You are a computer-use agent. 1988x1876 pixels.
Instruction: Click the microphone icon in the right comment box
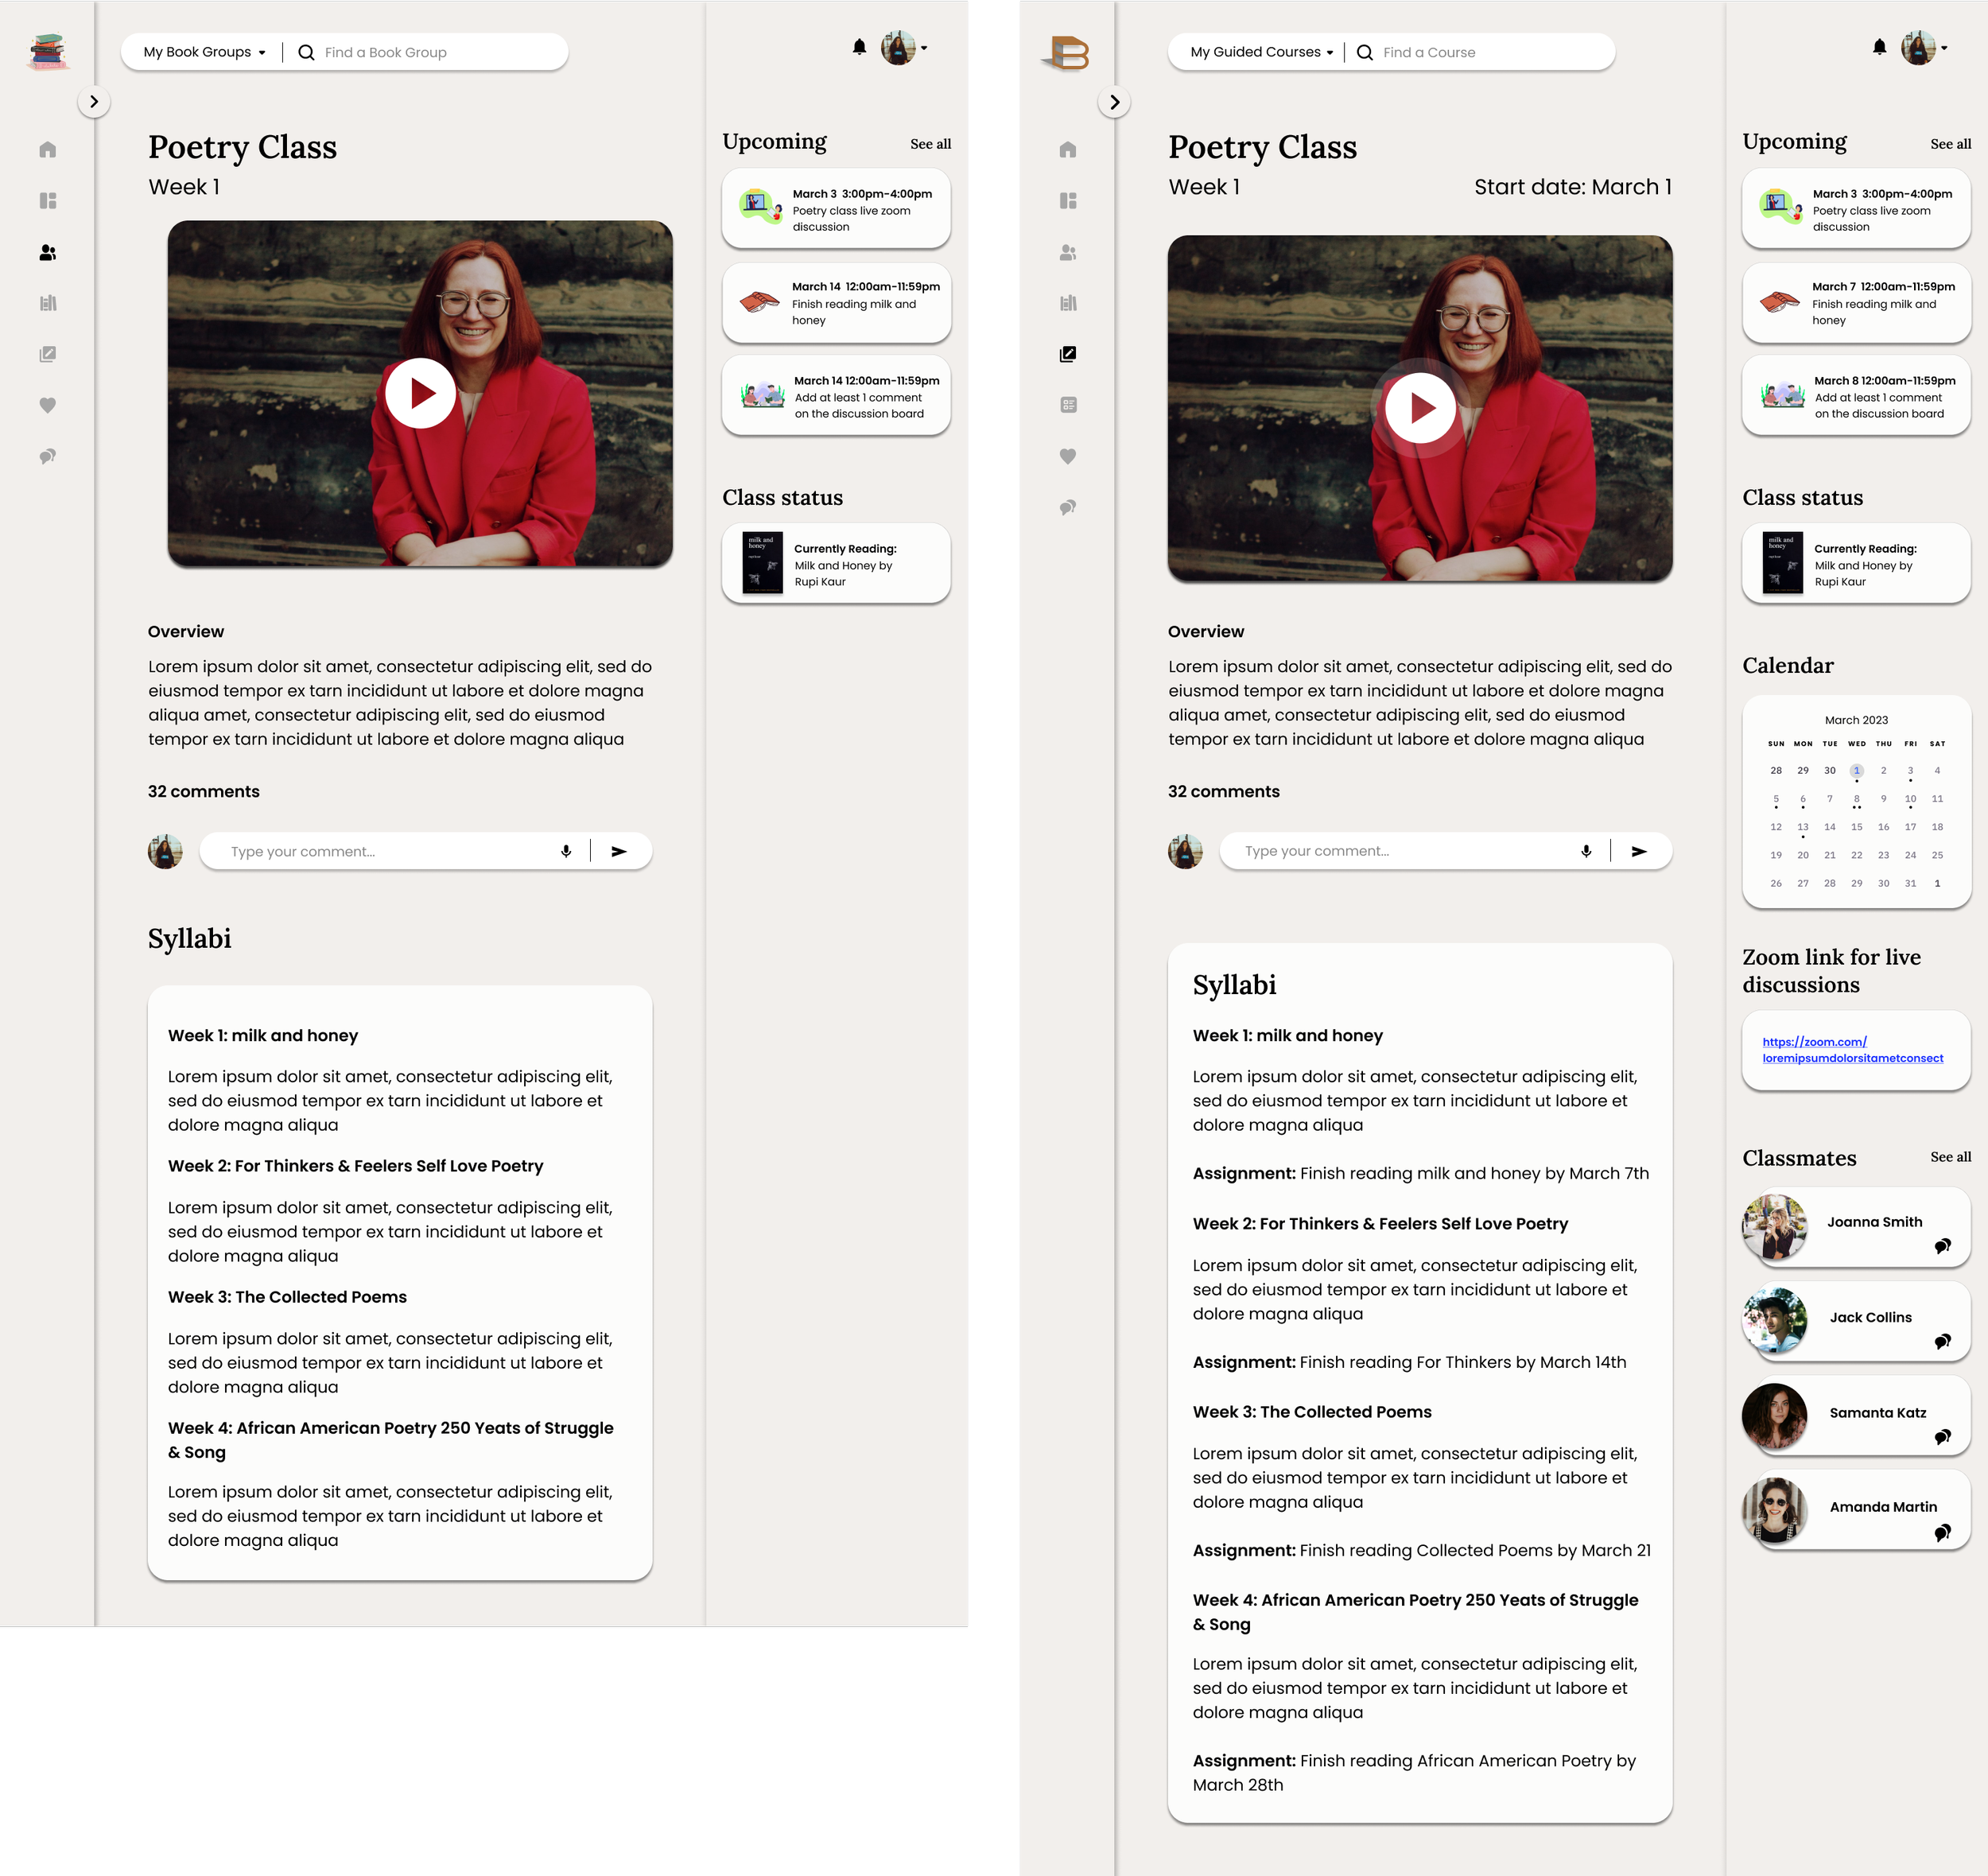tap(1586, 851)
